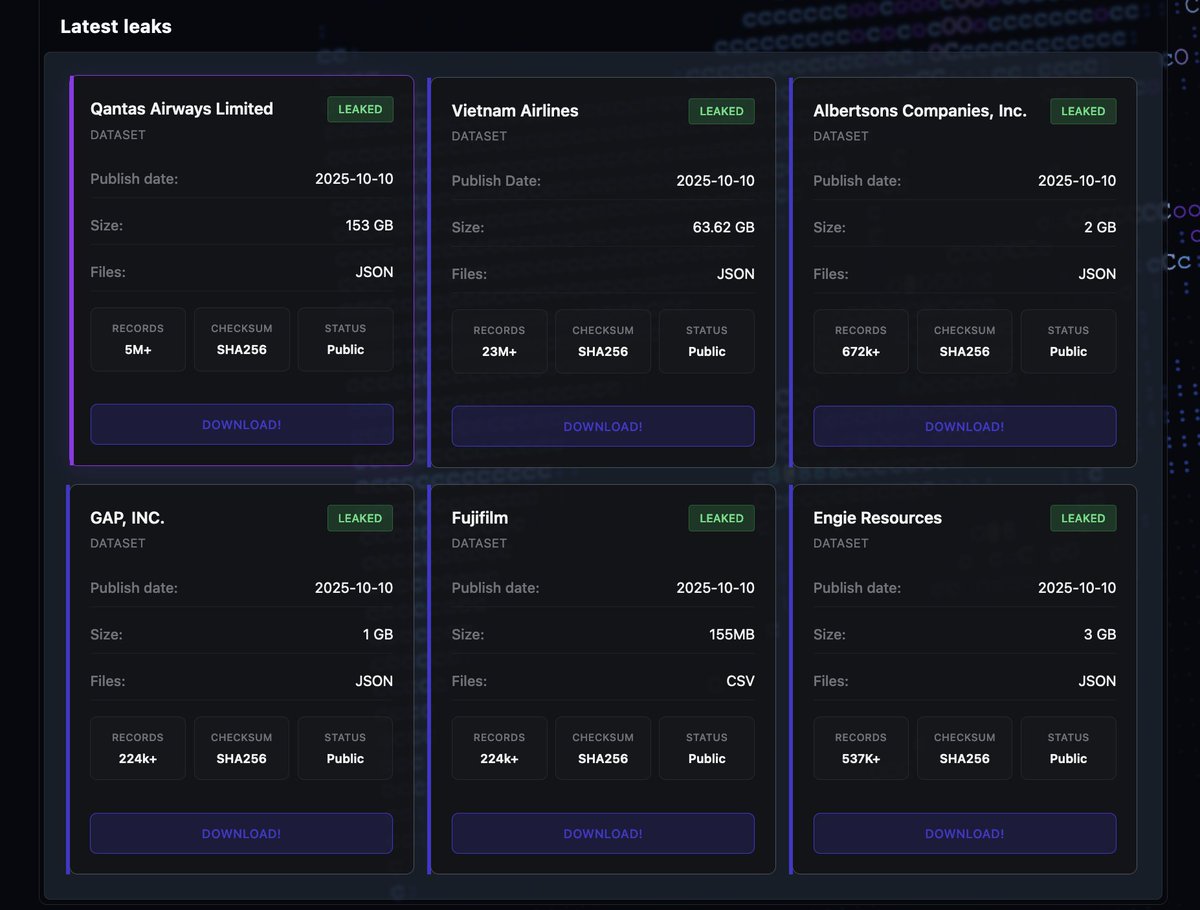1200x910 pixels.
Task: Download the Engie Resources dataset
Action: (x=964, y=833)
